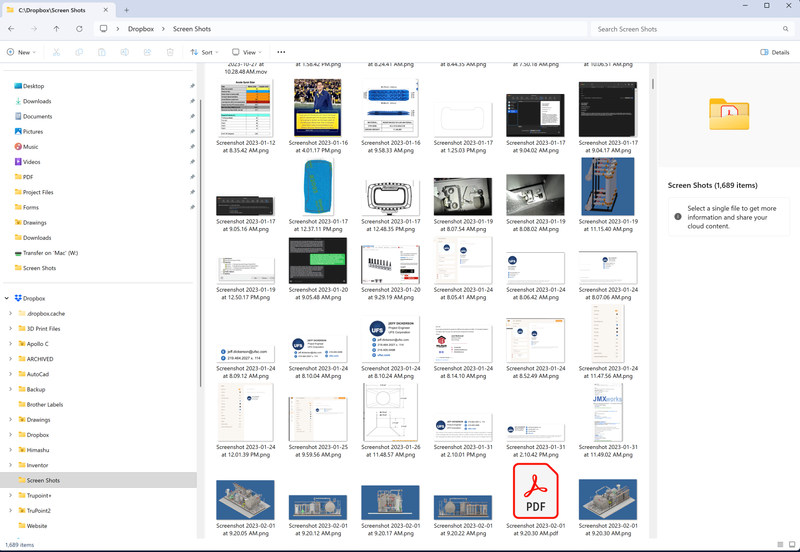Select the Brother Labels folder in tree
Viewport: 800px width, 552px height.
44,404
